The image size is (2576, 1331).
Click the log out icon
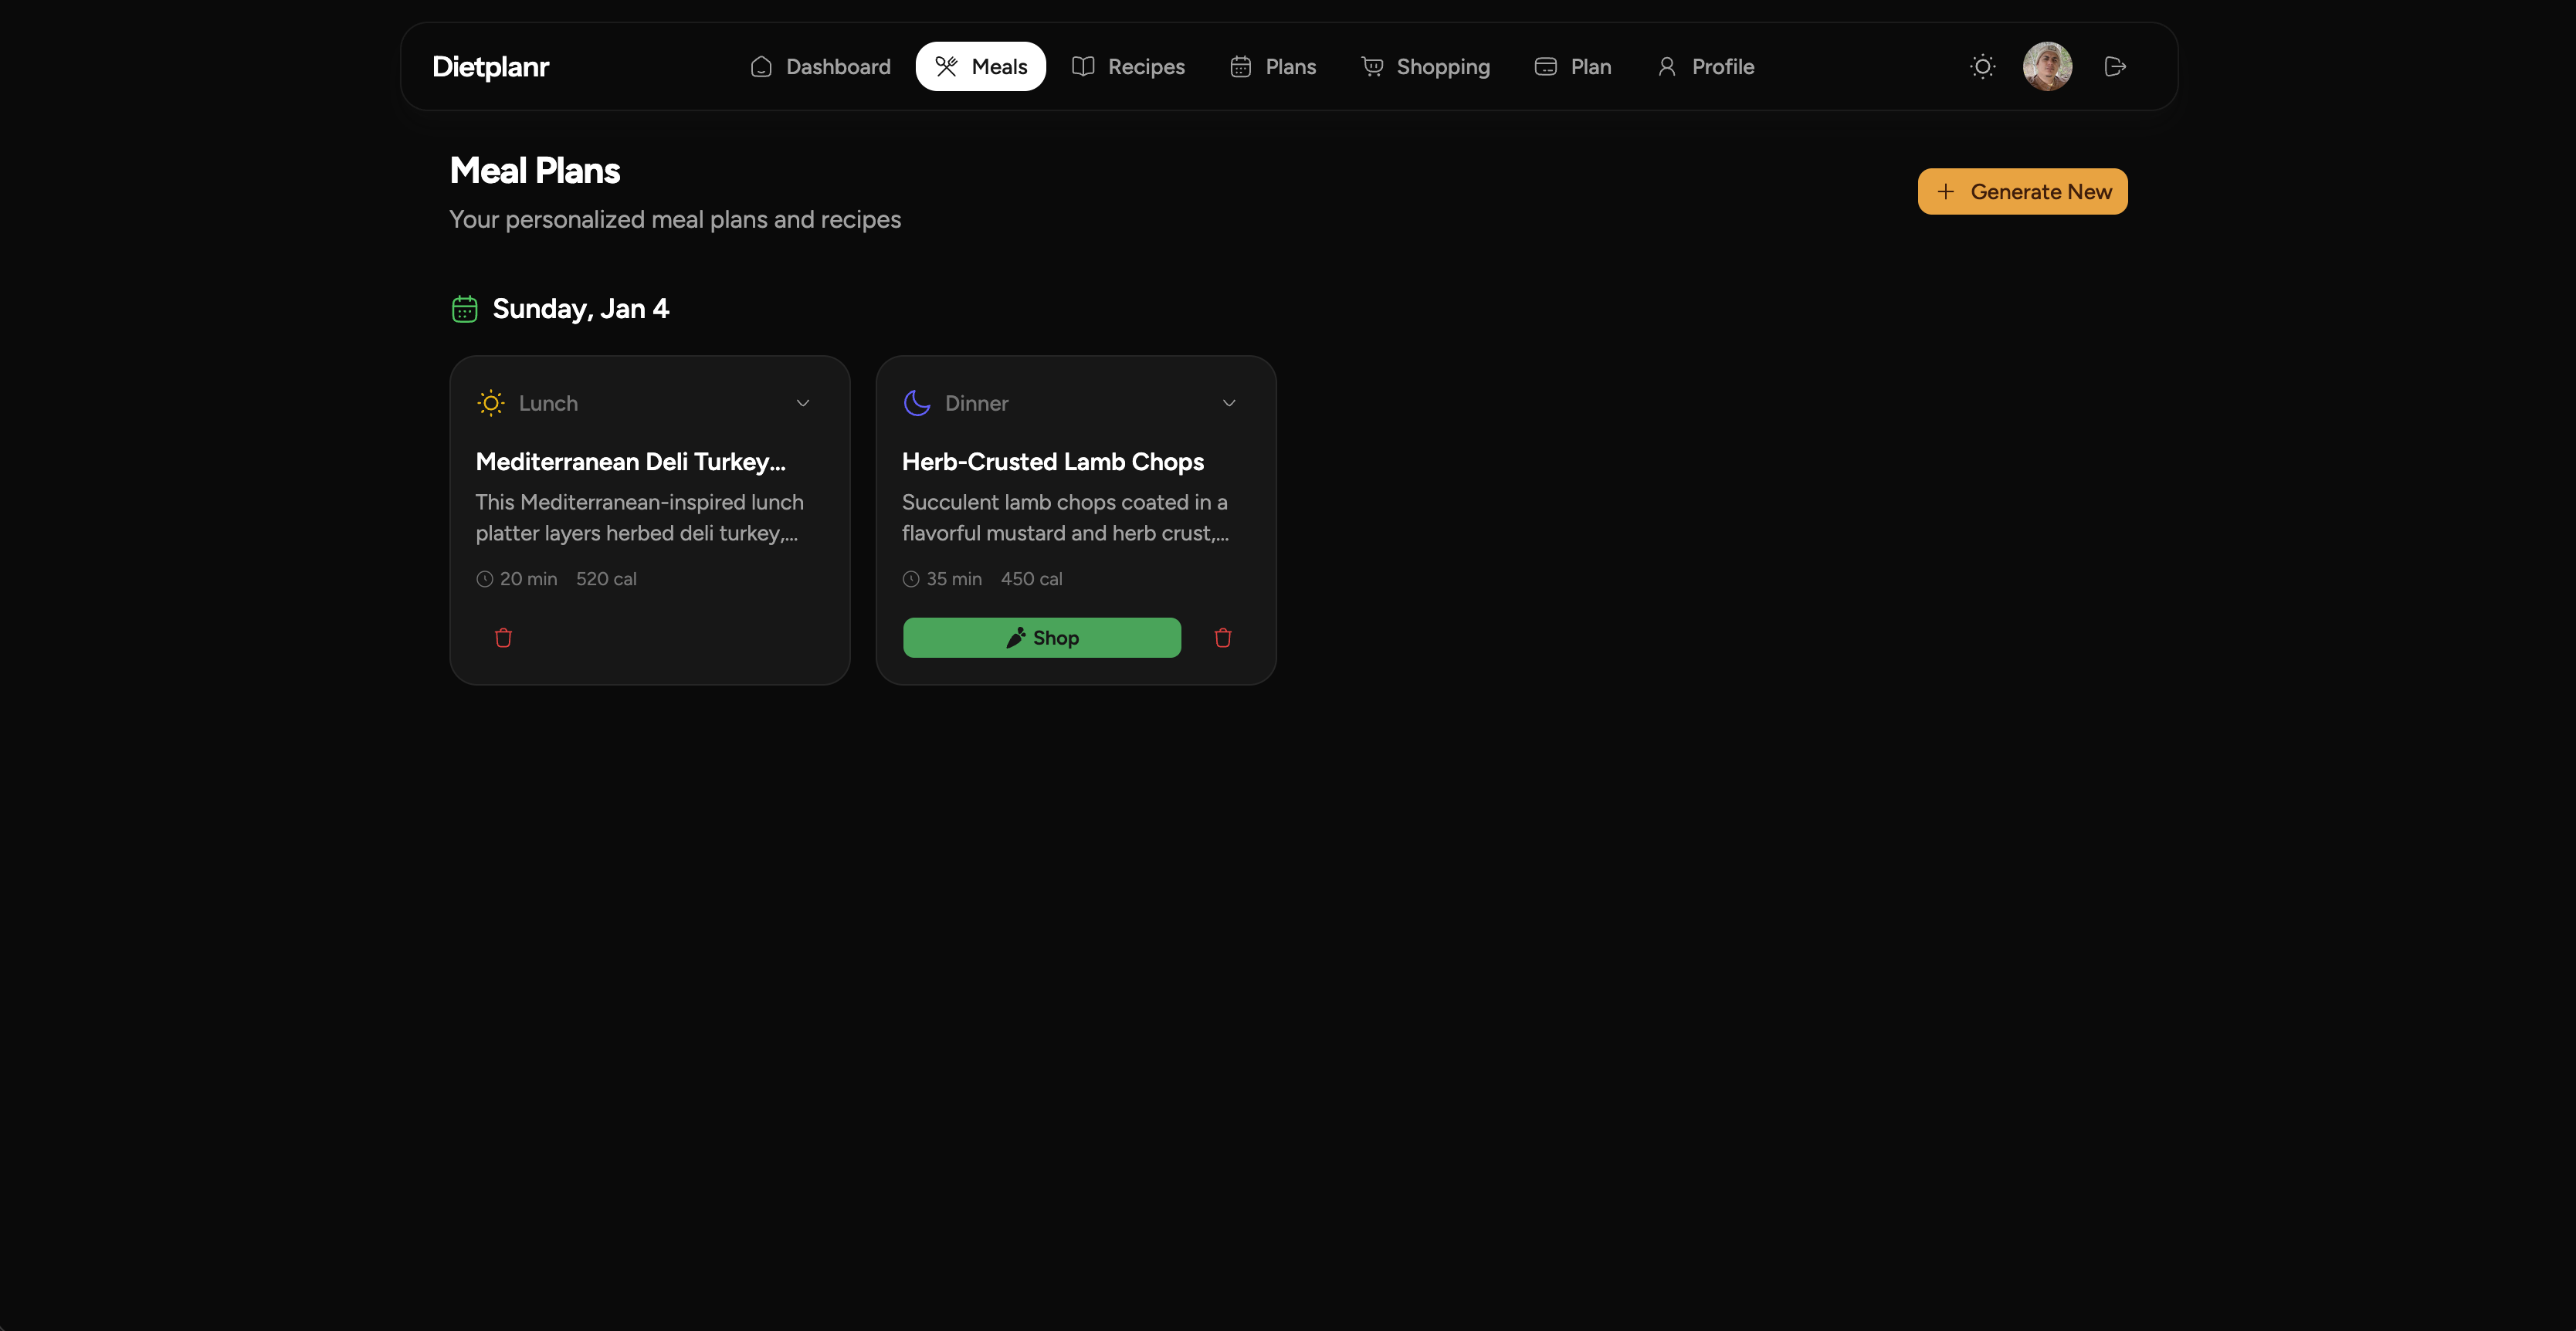2115,66
